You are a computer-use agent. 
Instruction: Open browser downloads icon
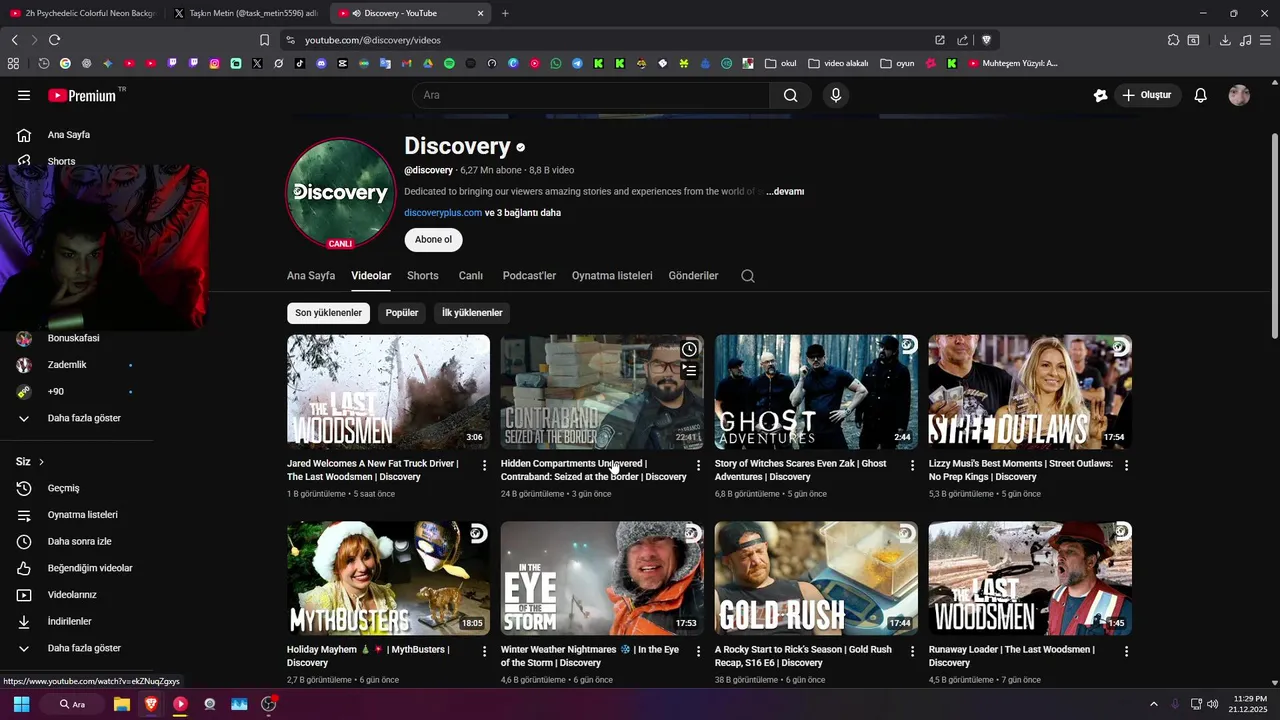point(1225,40)
